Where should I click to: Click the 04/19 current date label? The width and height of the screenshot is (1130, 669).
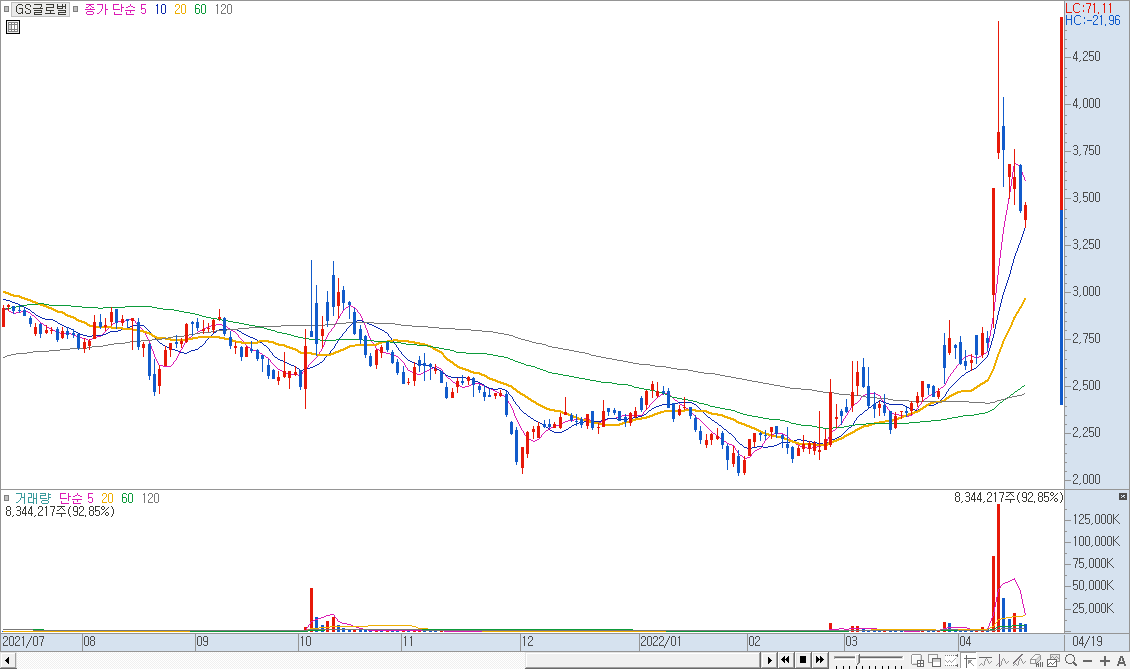coord(1087,641)
